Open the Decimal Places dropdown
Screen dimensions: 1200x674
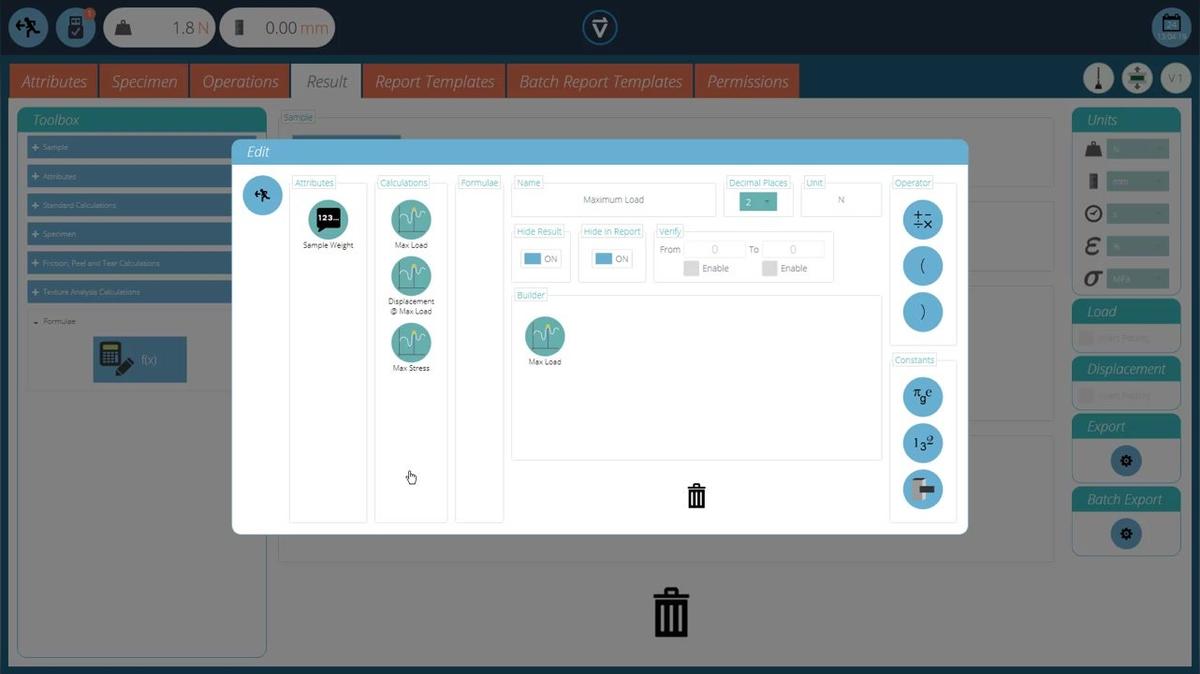click(x=758, y=201)
